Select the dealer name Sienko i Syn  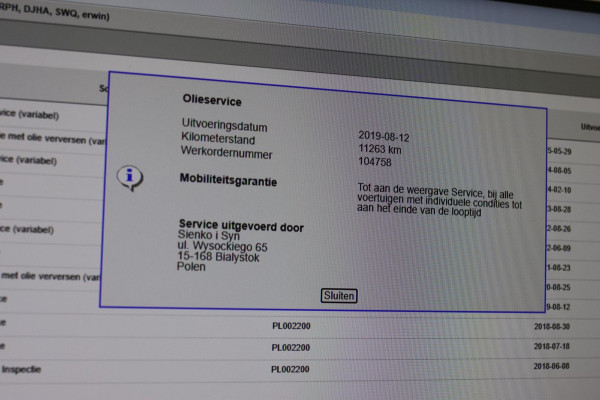209,235
